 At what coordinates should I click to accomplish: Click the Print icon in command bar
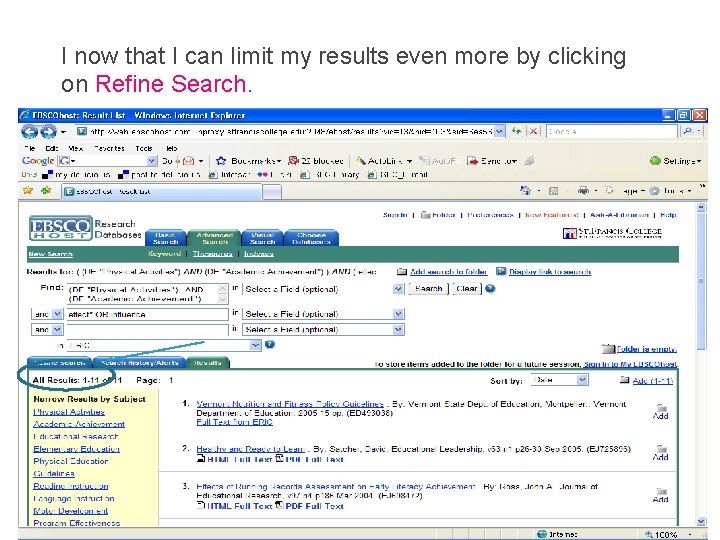point(583,190)
